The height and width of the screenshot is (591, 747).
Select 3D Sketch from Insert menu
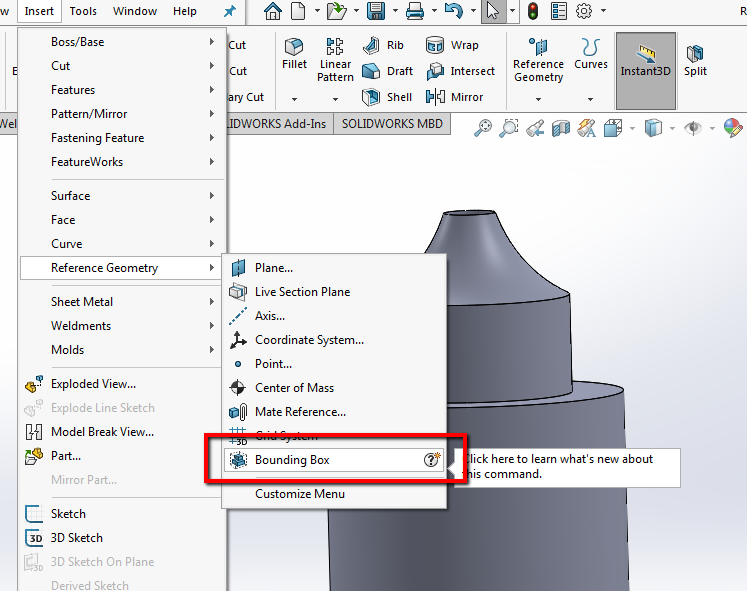[x=122, y=538]
